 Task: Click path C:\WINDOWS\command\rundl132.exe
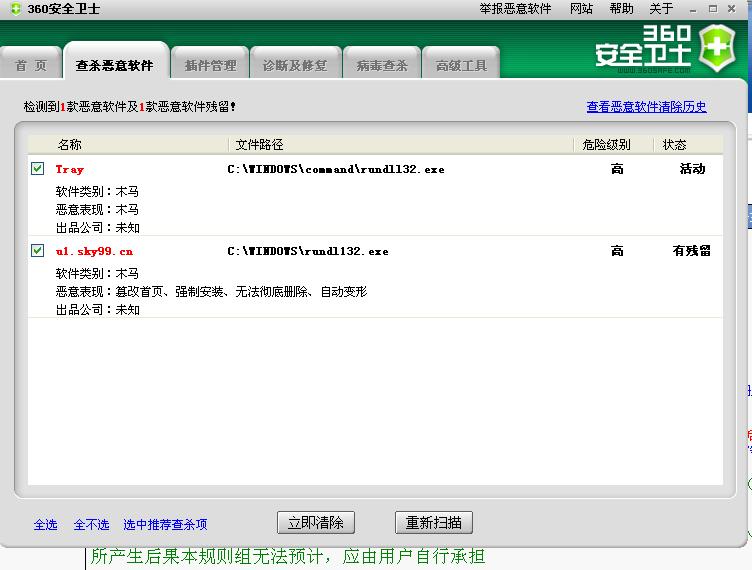(336, 169)
